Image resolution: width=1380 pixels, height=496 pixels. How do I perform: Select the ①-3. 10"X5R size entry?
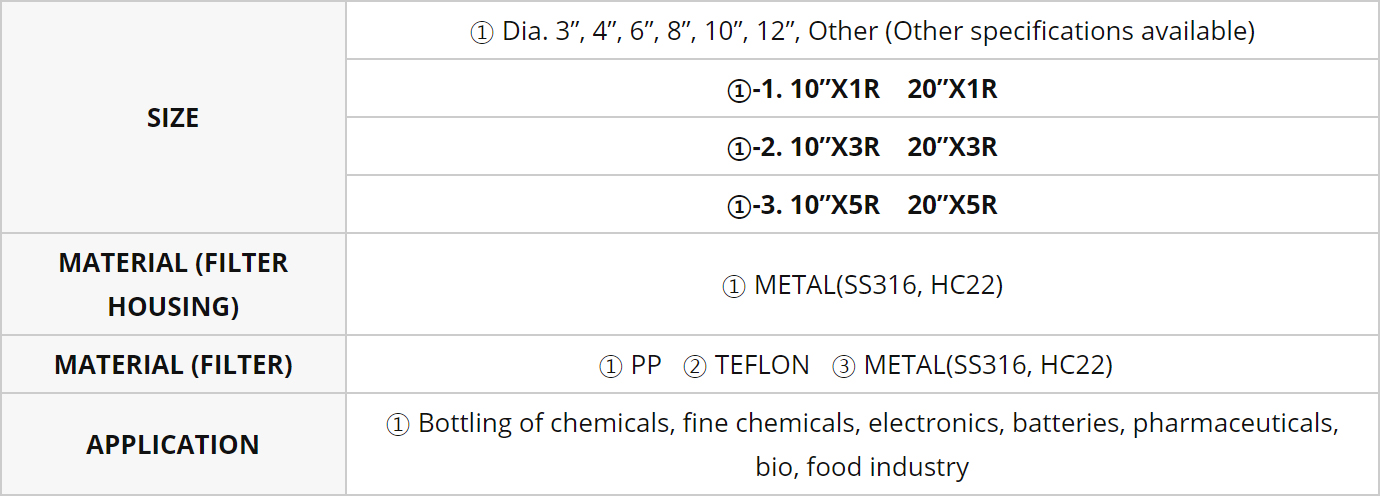point(803,205)
